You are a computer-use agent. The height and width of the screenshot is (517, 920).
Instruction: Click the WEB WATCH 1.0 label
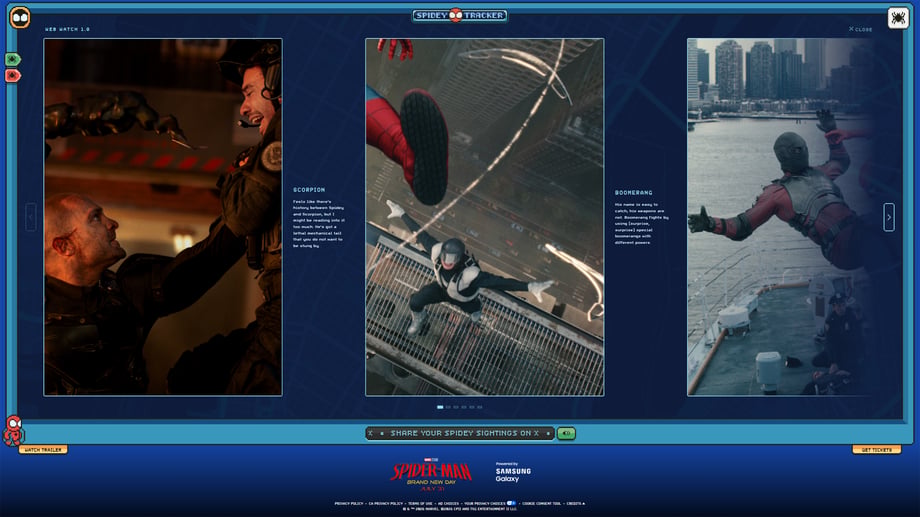click(67, 29)
